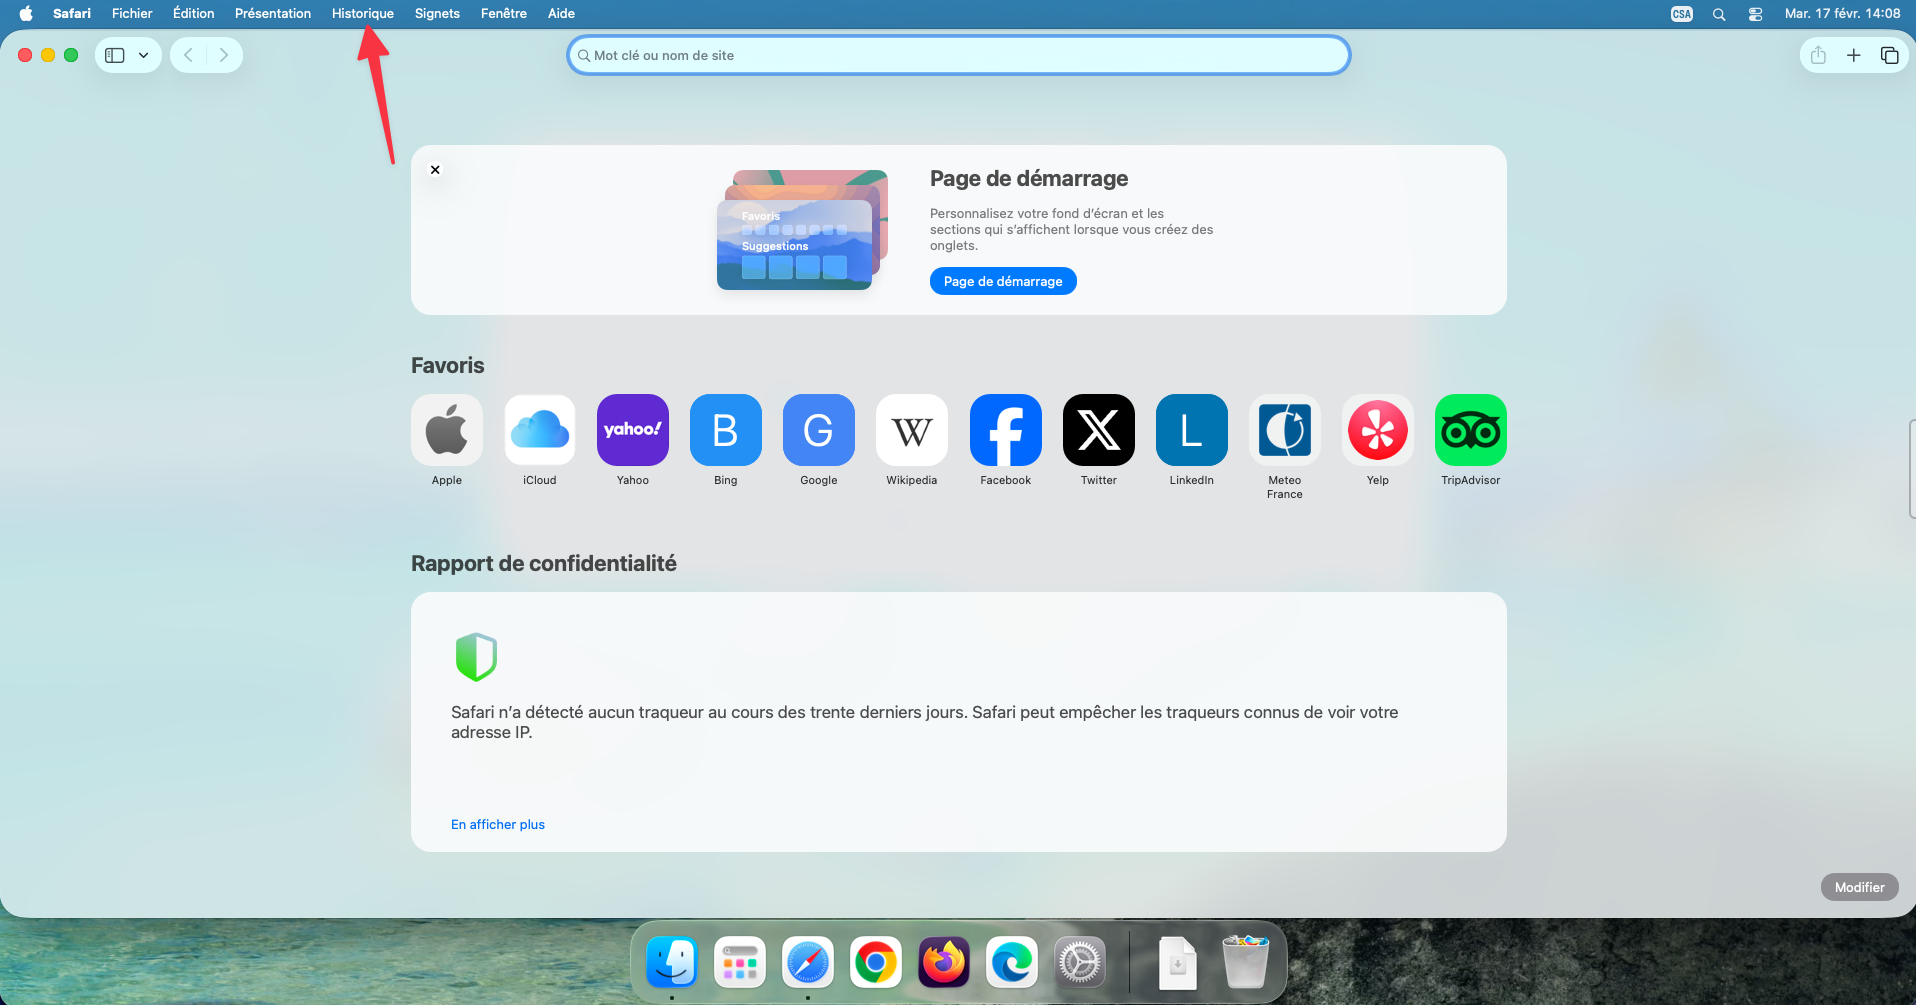The image size is (1916, 1005).
Task: Focus the Mot clé ou nom de site field
Action: click(959, 55)
